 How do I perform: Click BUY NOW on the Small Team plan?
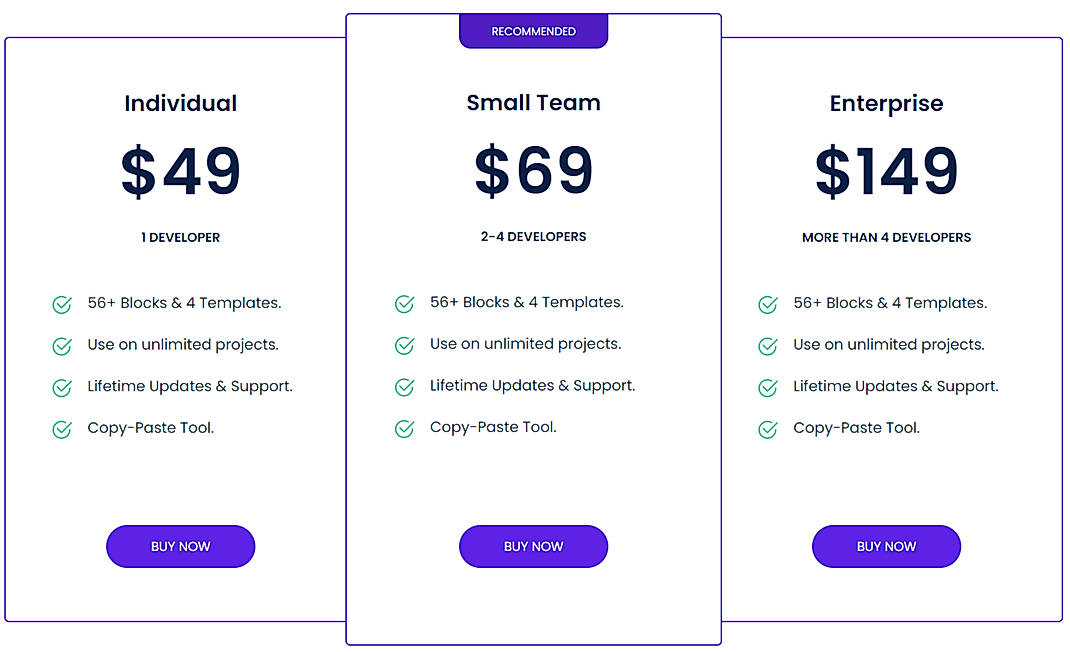(533, 546)
